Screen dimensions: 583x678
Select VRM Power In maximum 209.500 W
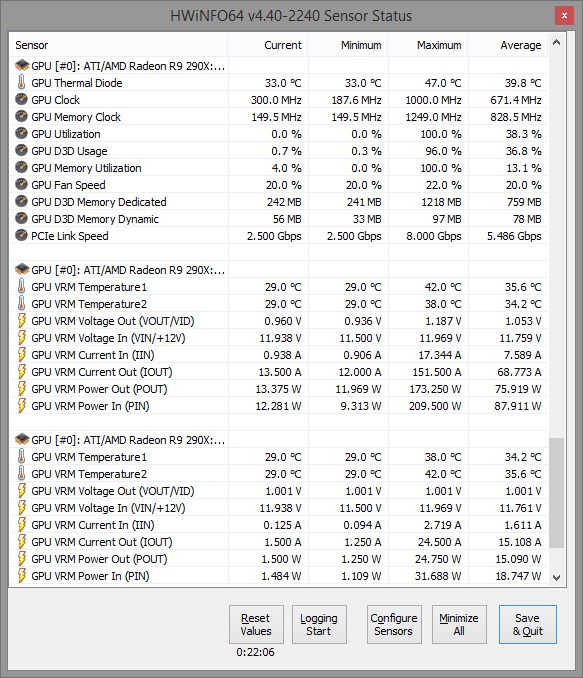pyautogui.click(x=435, y=406)
